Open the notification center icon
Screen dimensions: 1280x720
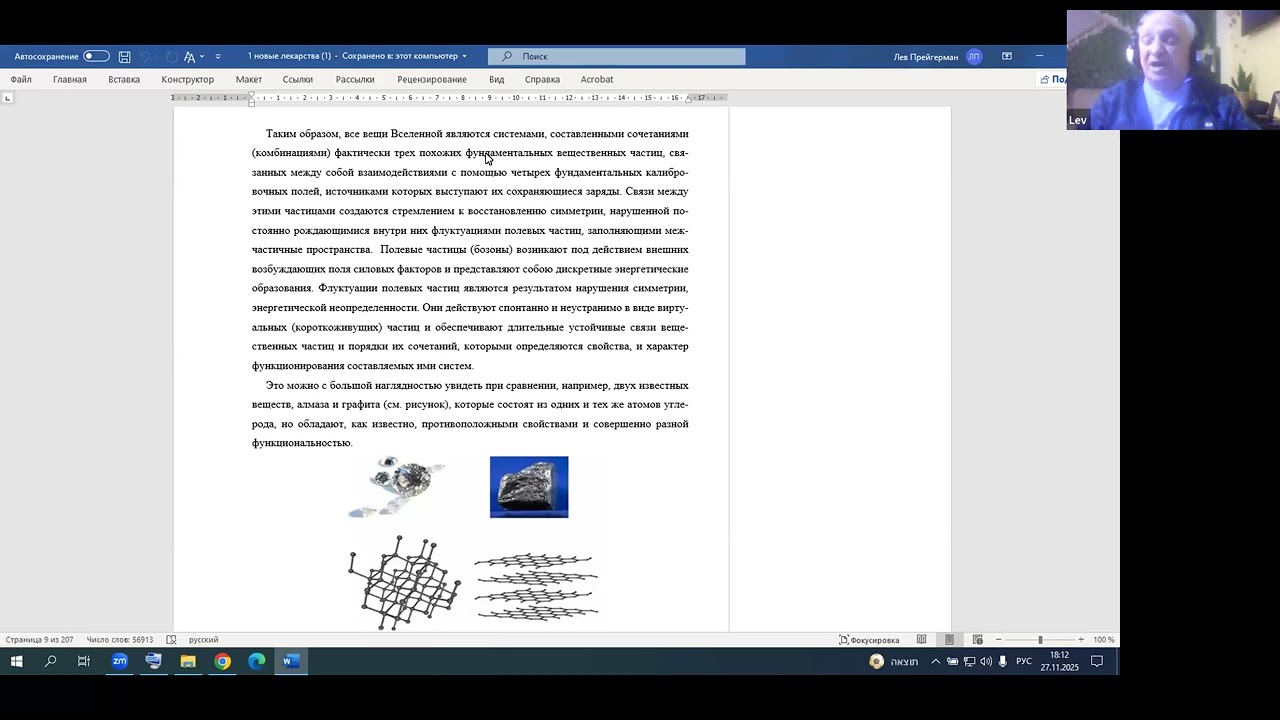point(1096,661)
